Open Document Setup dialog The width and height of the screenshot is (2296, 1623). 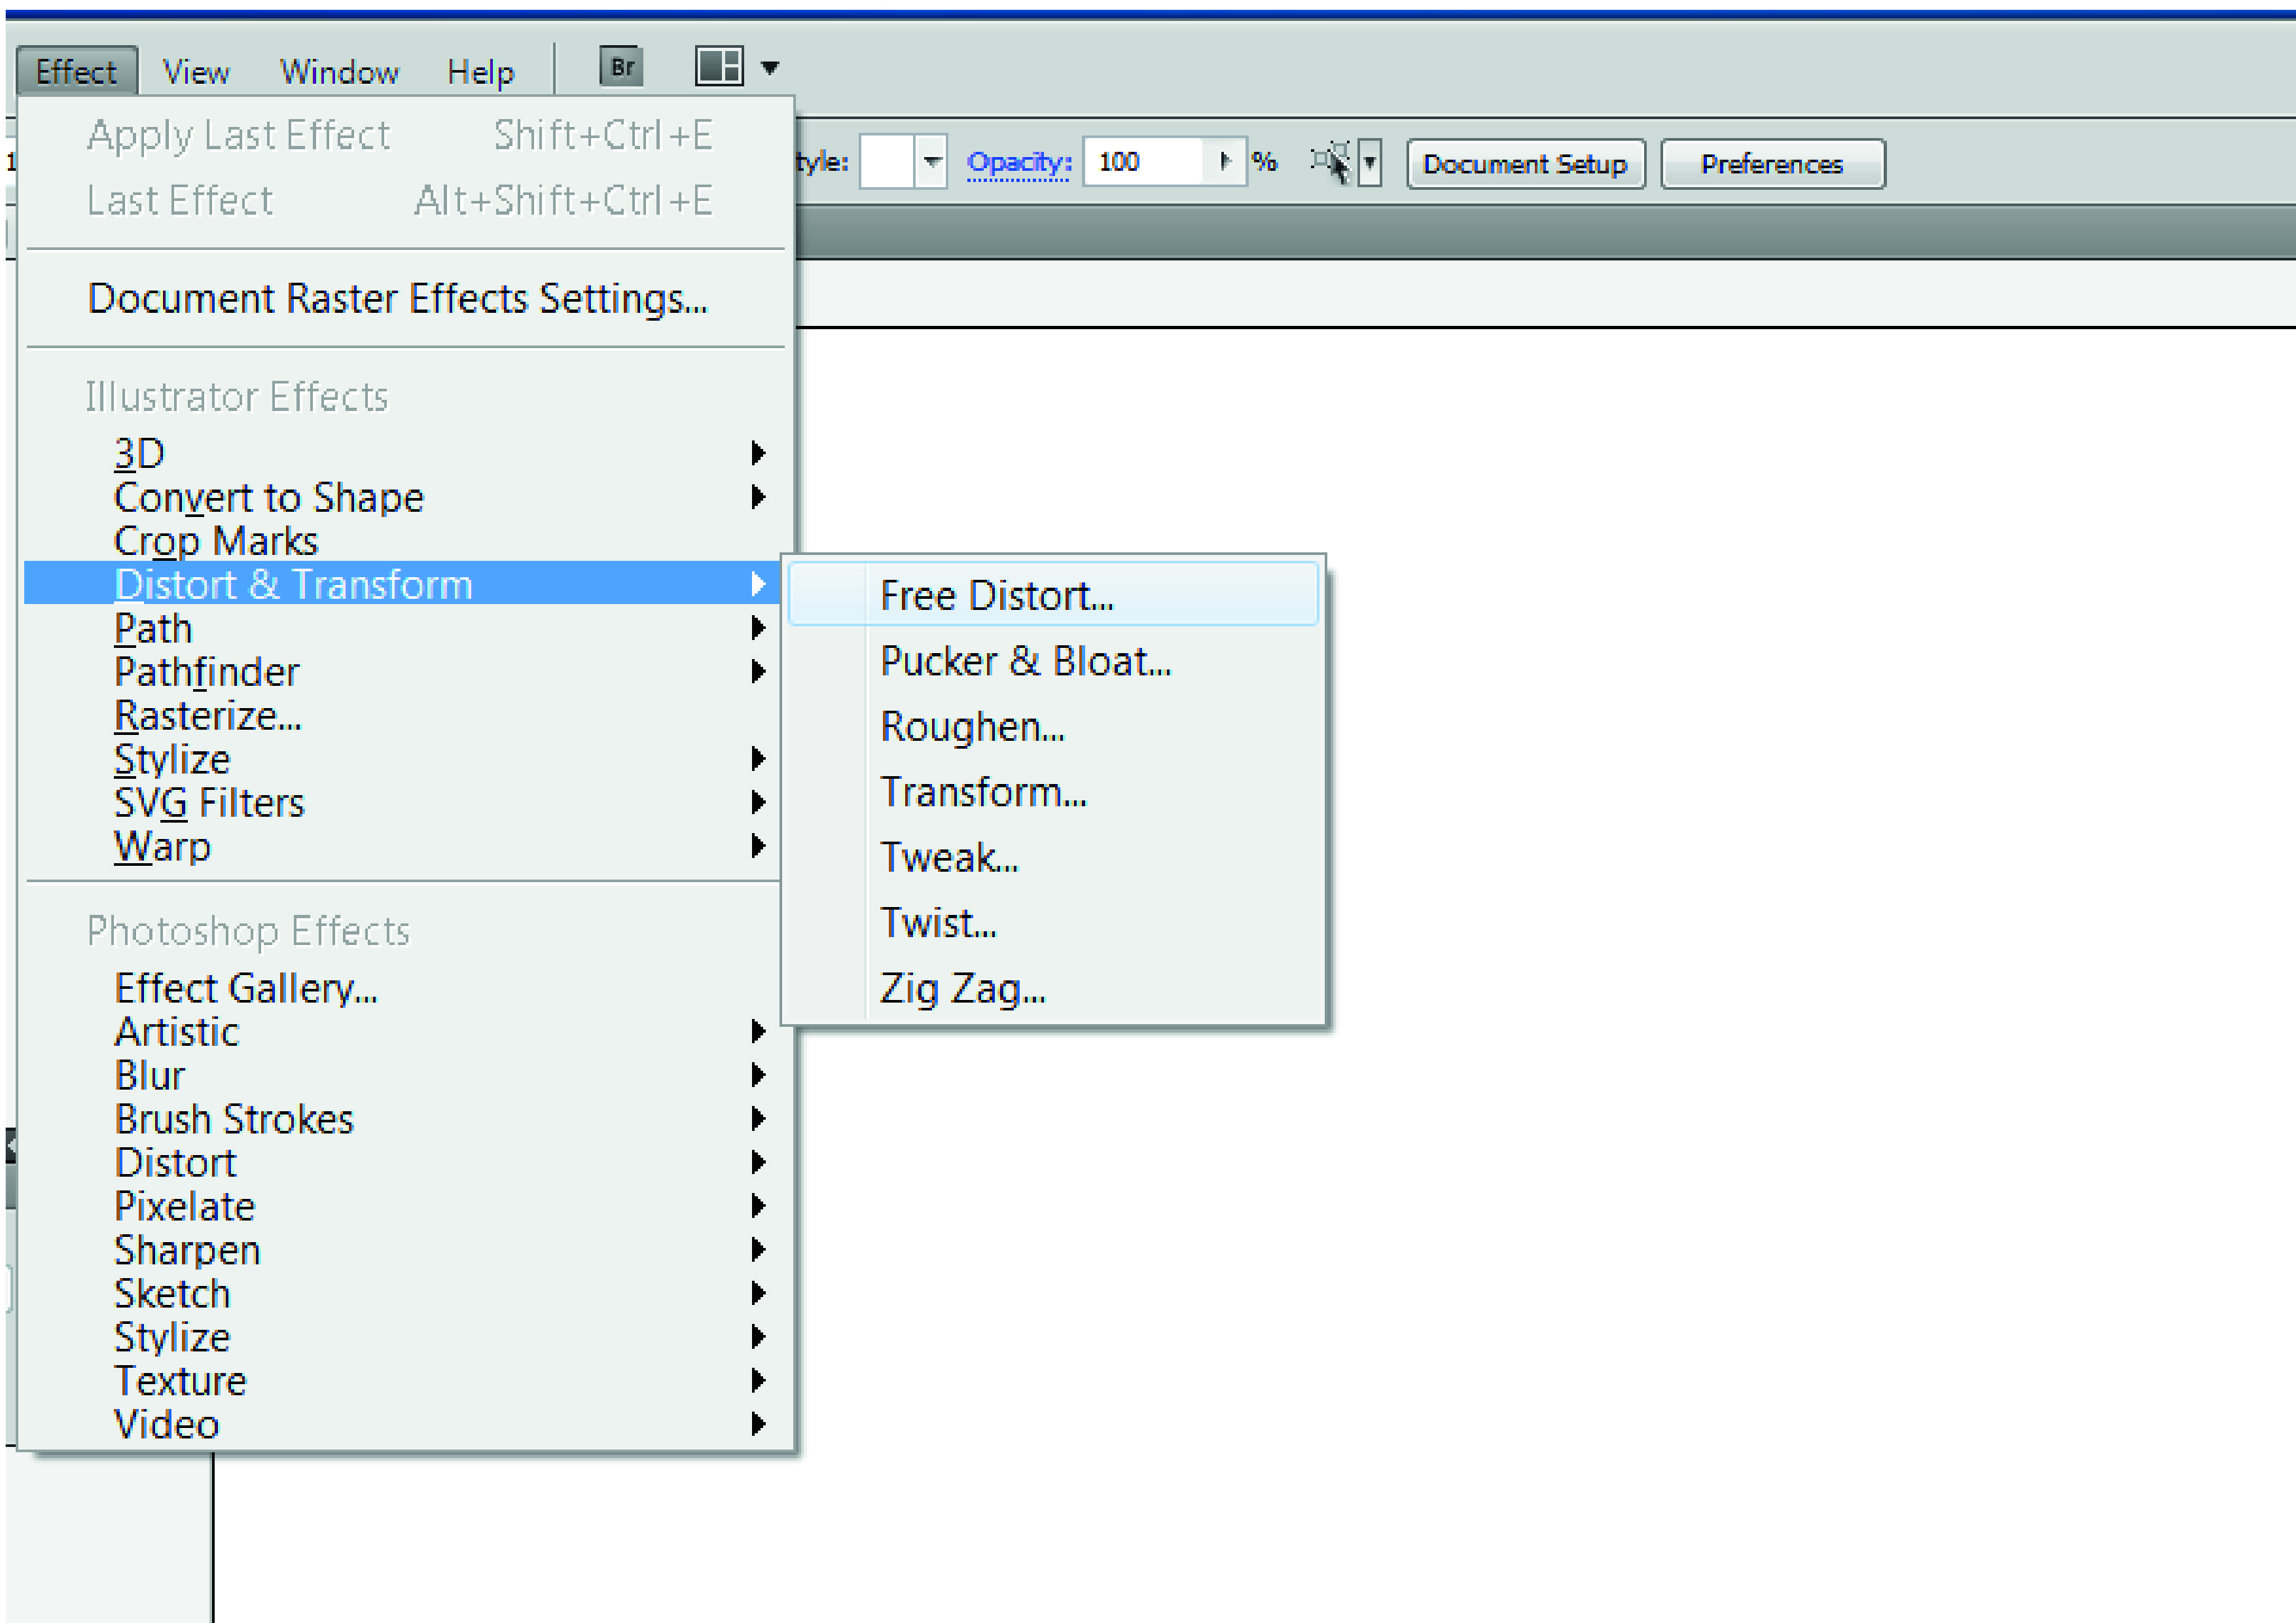1525,164
